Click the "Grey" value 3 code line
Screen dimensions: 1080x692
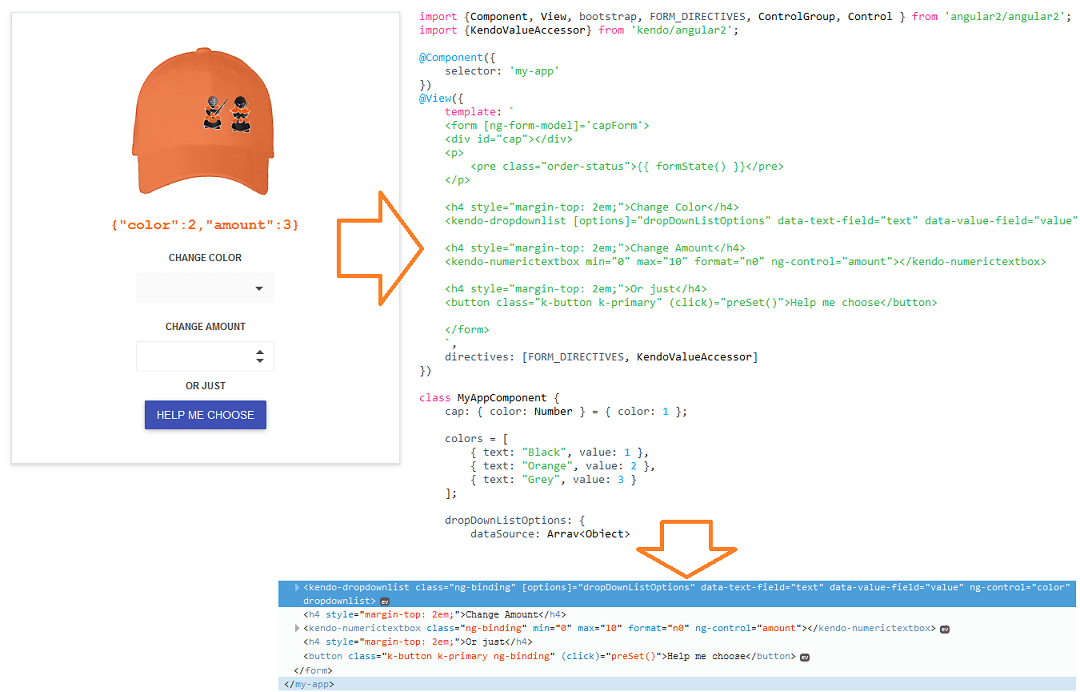553,480
